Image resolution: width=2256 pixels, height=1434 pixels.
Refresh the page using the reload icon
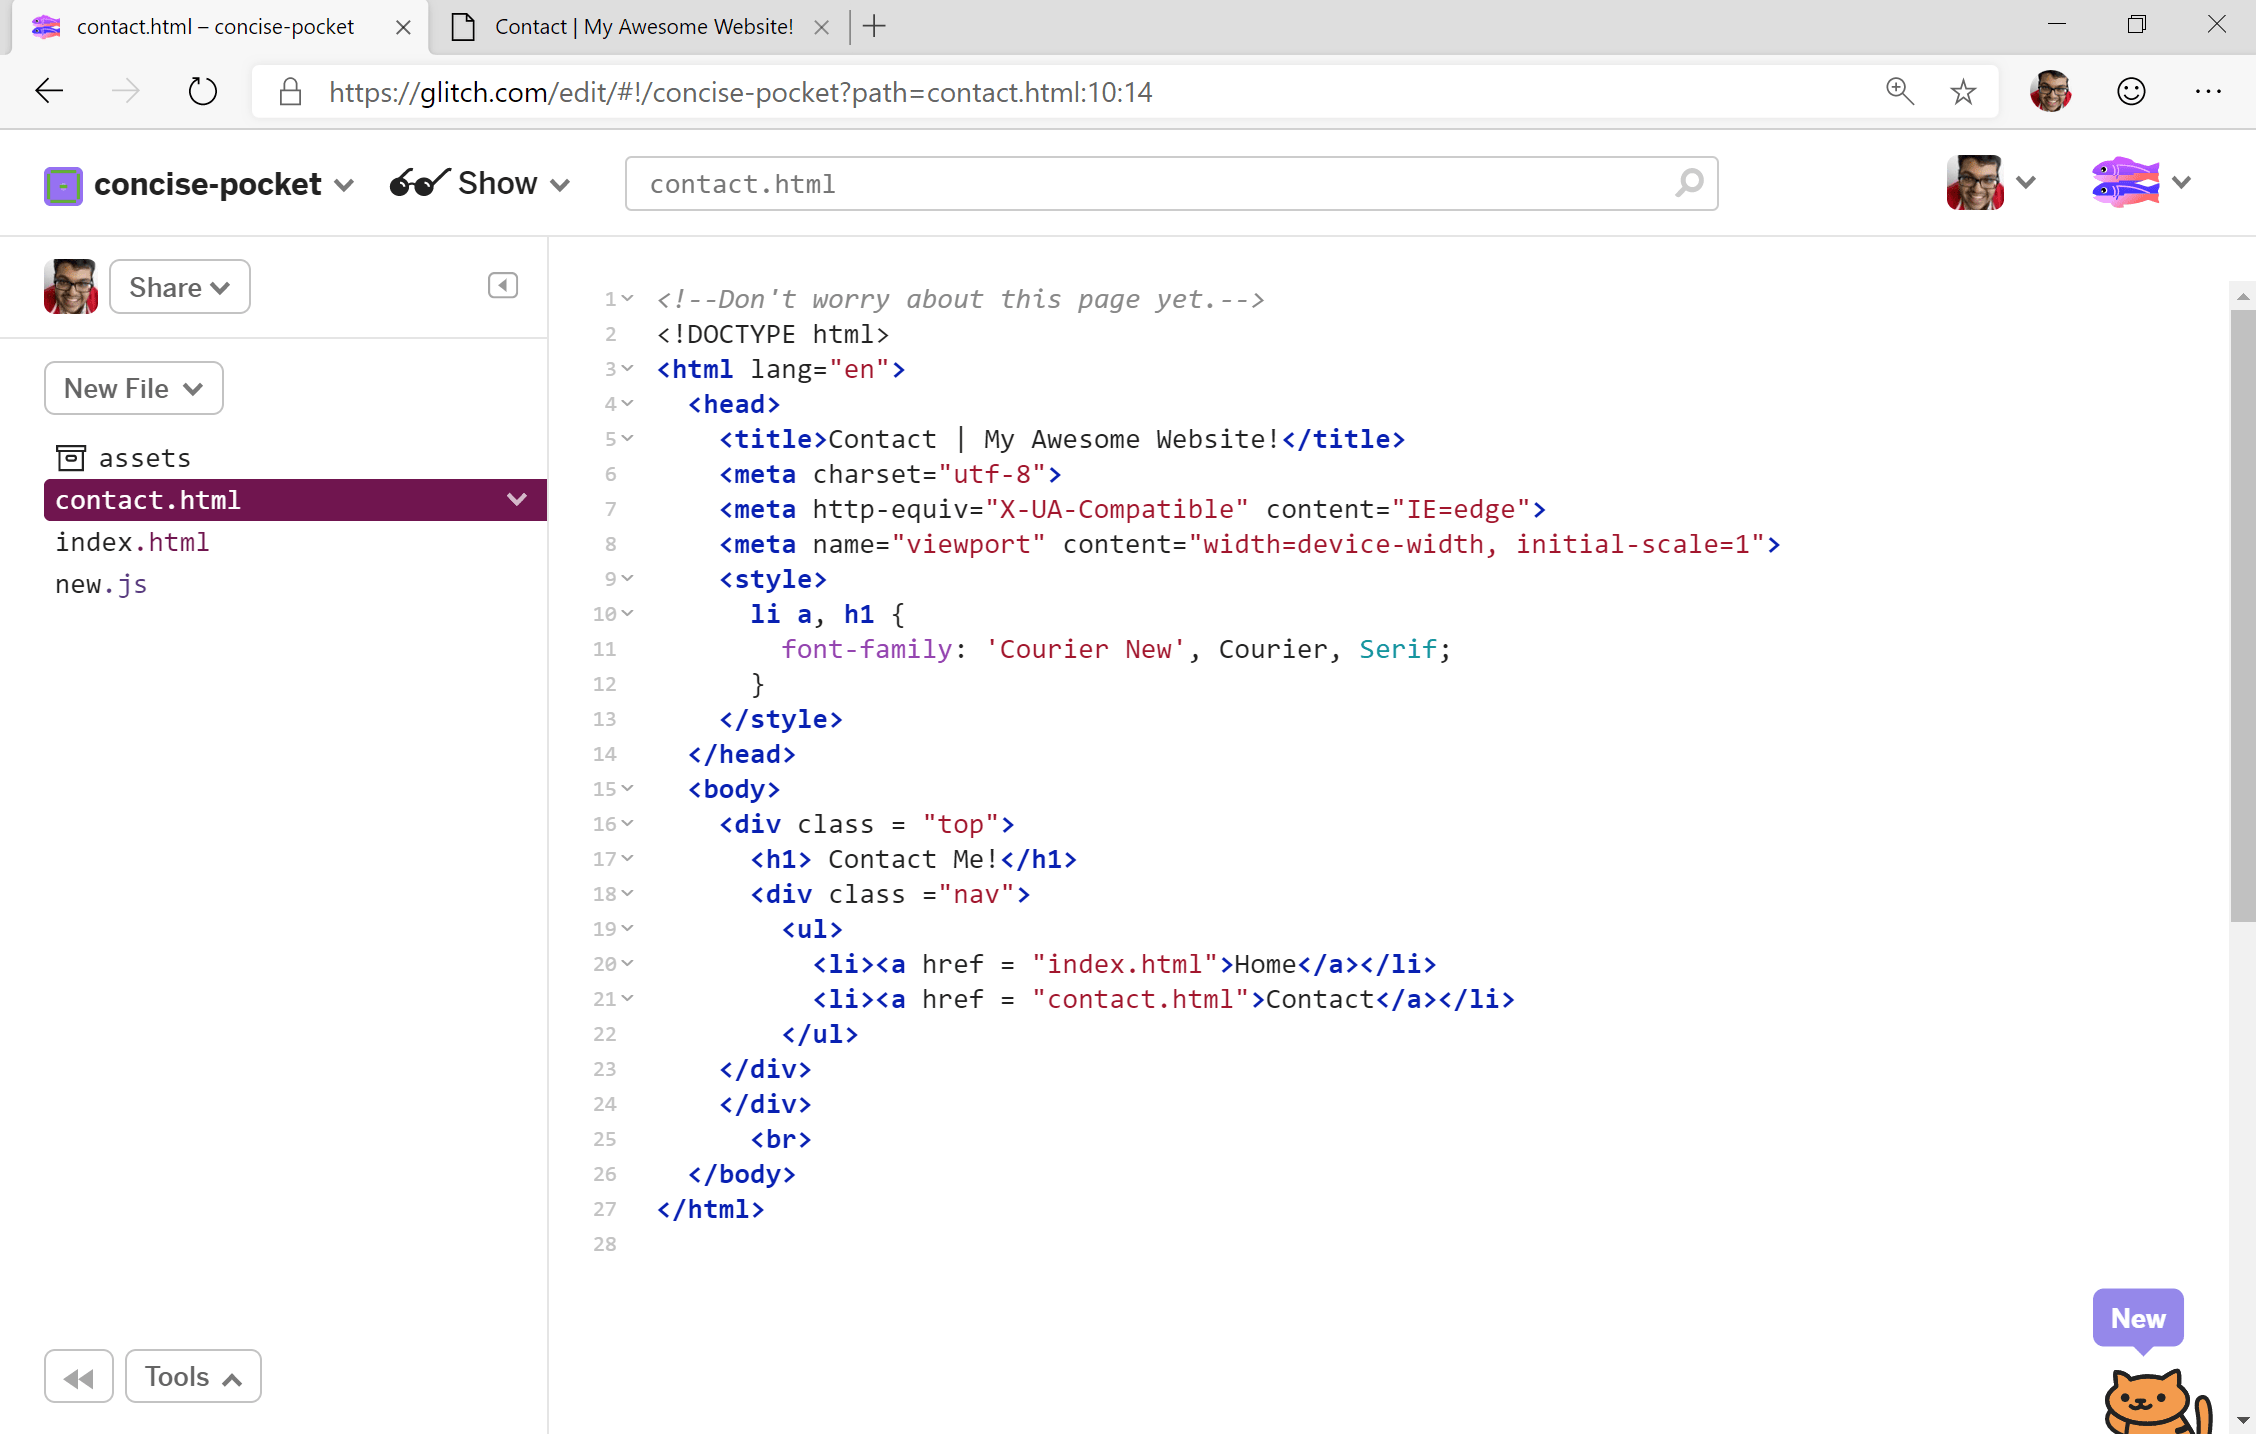(203, 92)
